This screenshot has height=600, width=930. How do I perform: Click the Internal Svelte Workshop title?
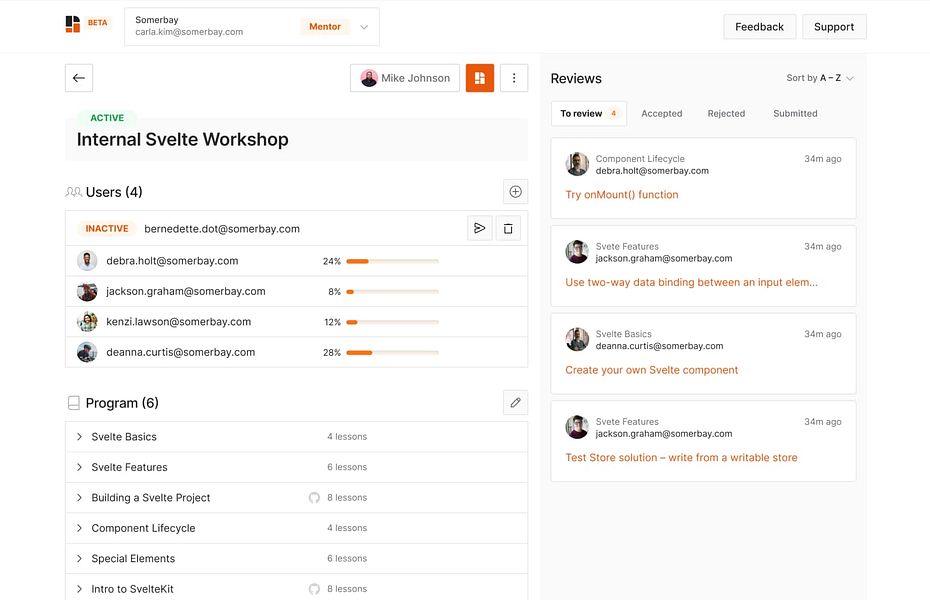coord(183,139)
